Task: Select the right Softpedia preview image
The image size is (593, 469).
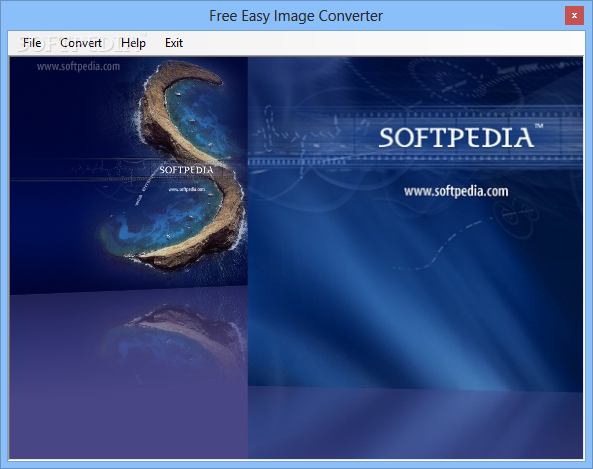Action: [x=415, y=258]
